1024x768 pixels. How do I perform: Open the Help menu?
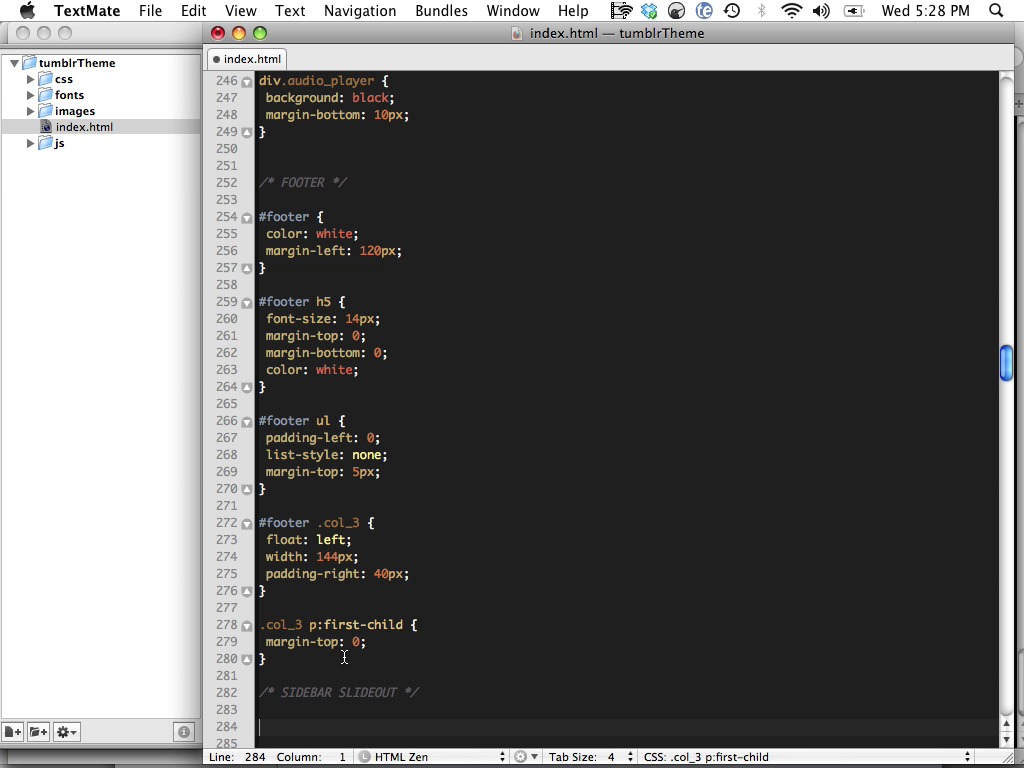(x=573, y=10)
